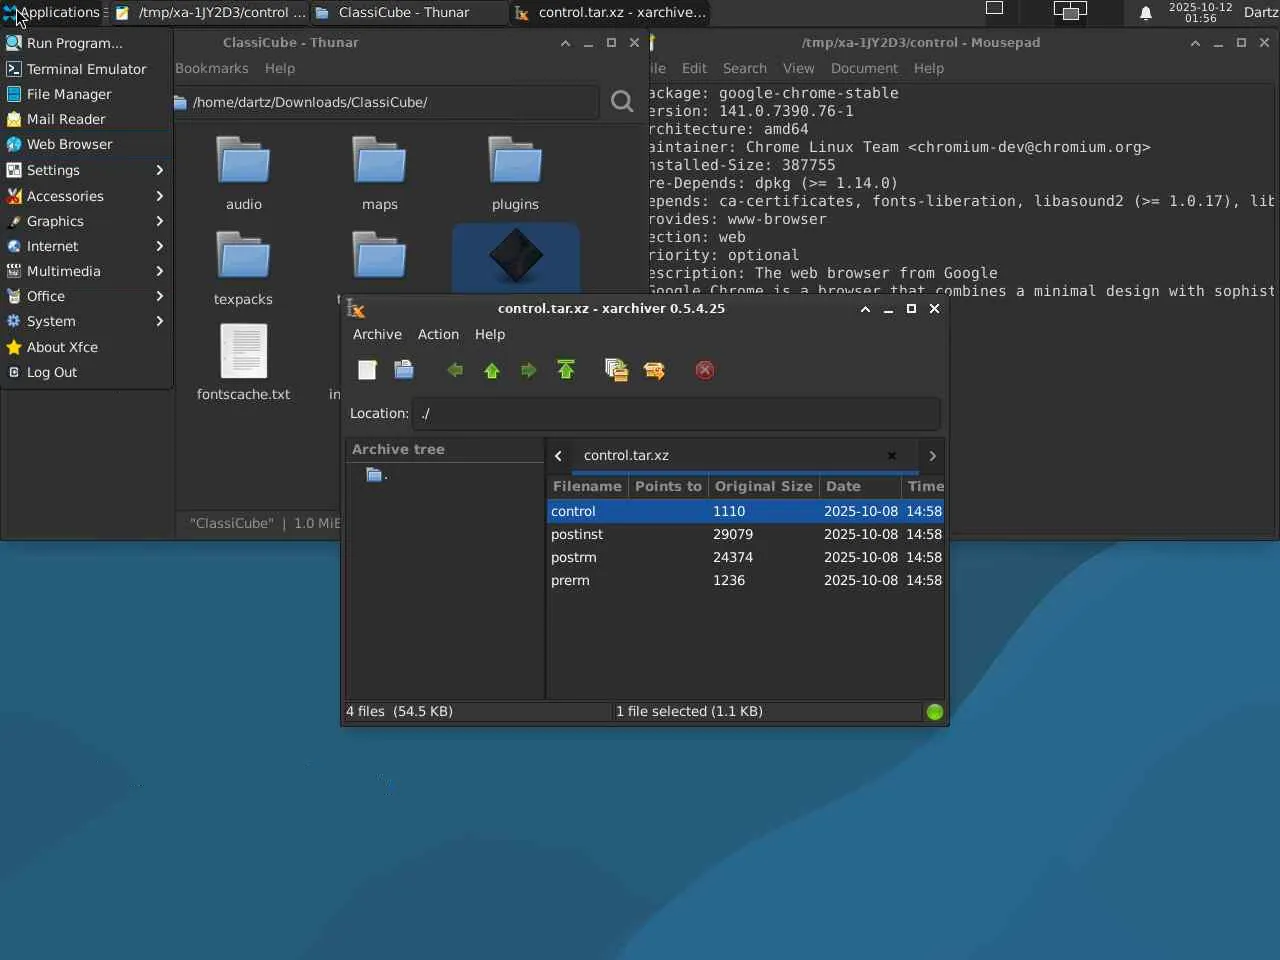Open the Document menu in Mousepad
1280x960 pixels.
[x=864, y=68]
